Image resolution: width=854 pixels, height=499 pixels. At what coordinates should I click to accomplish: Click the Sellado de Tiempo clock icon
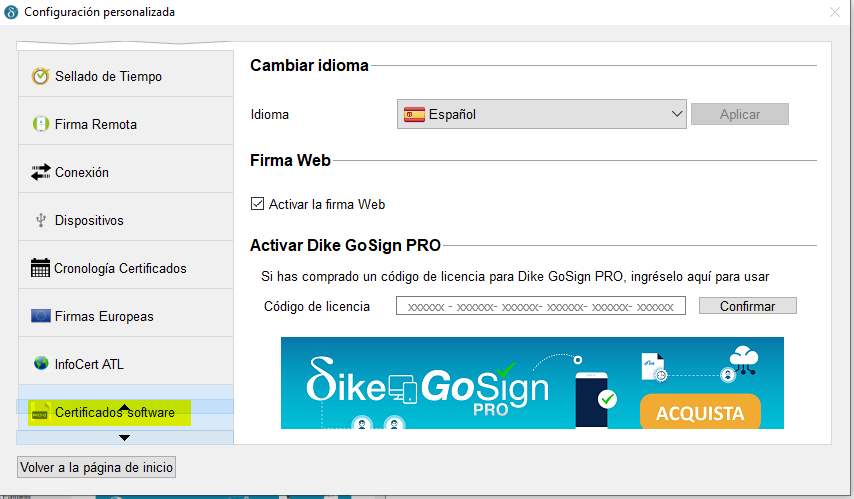pyautogui.click(x=40, y=76)
